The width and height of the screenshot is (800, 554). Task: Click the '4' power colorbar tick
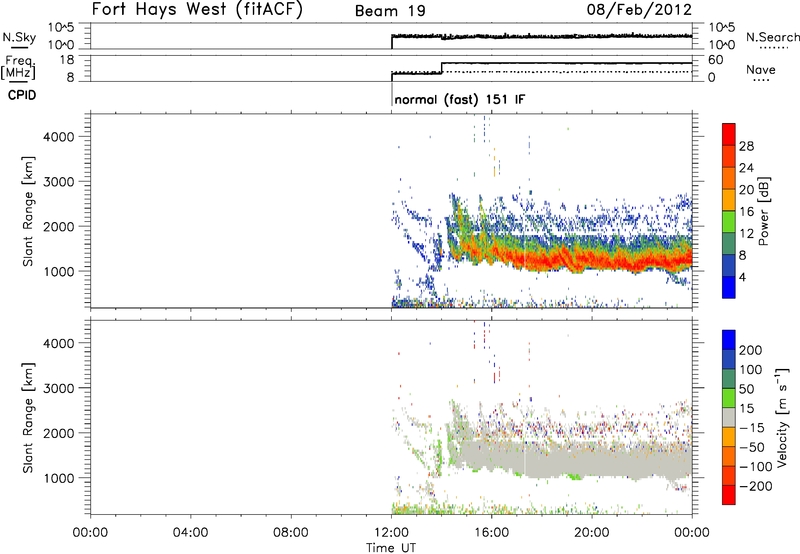pos(742,277)
